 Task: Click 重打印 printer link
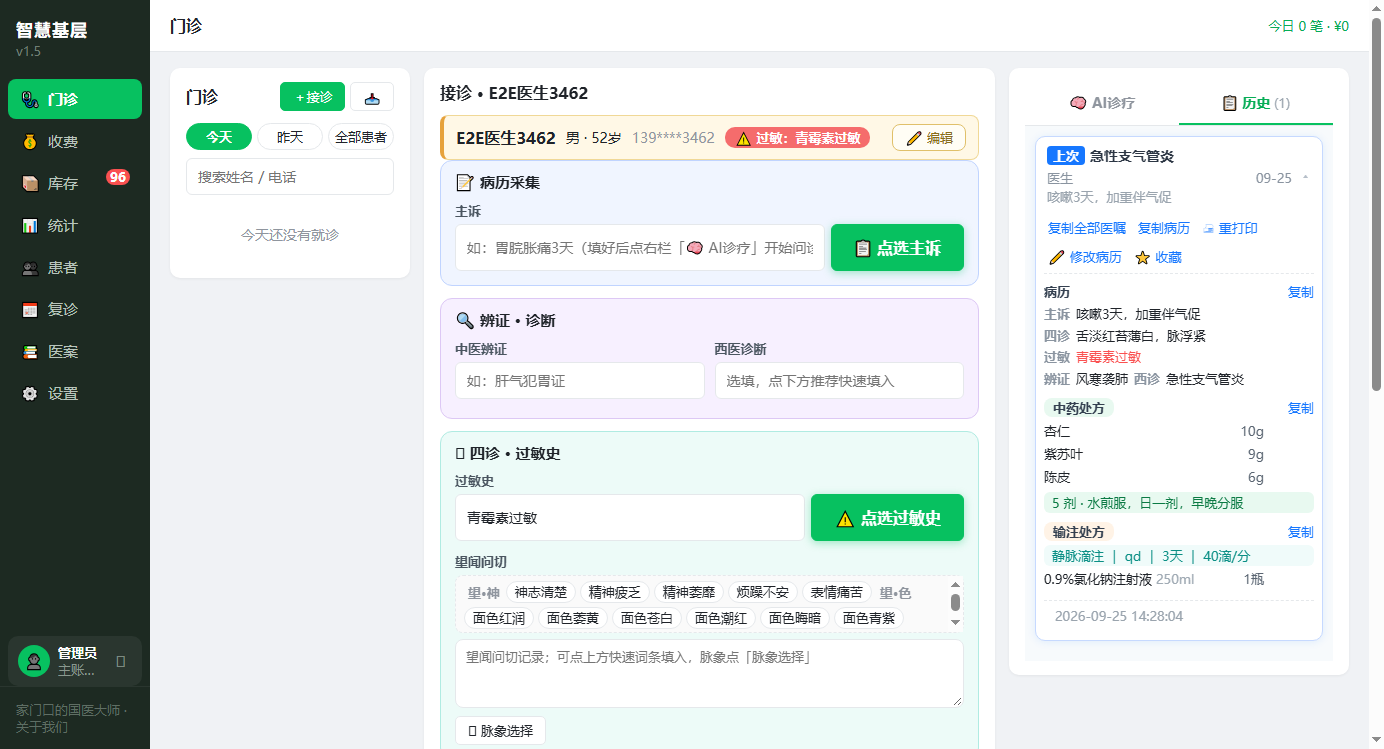(x=1230, y=228)
